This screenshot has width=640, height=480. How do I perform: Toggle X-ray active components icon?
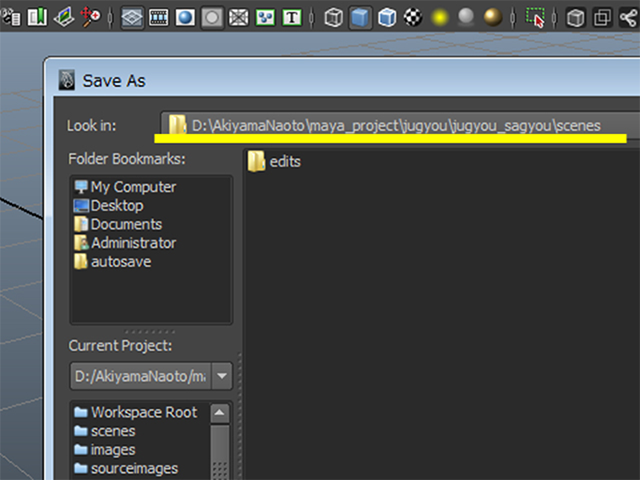tap(602, 17)
